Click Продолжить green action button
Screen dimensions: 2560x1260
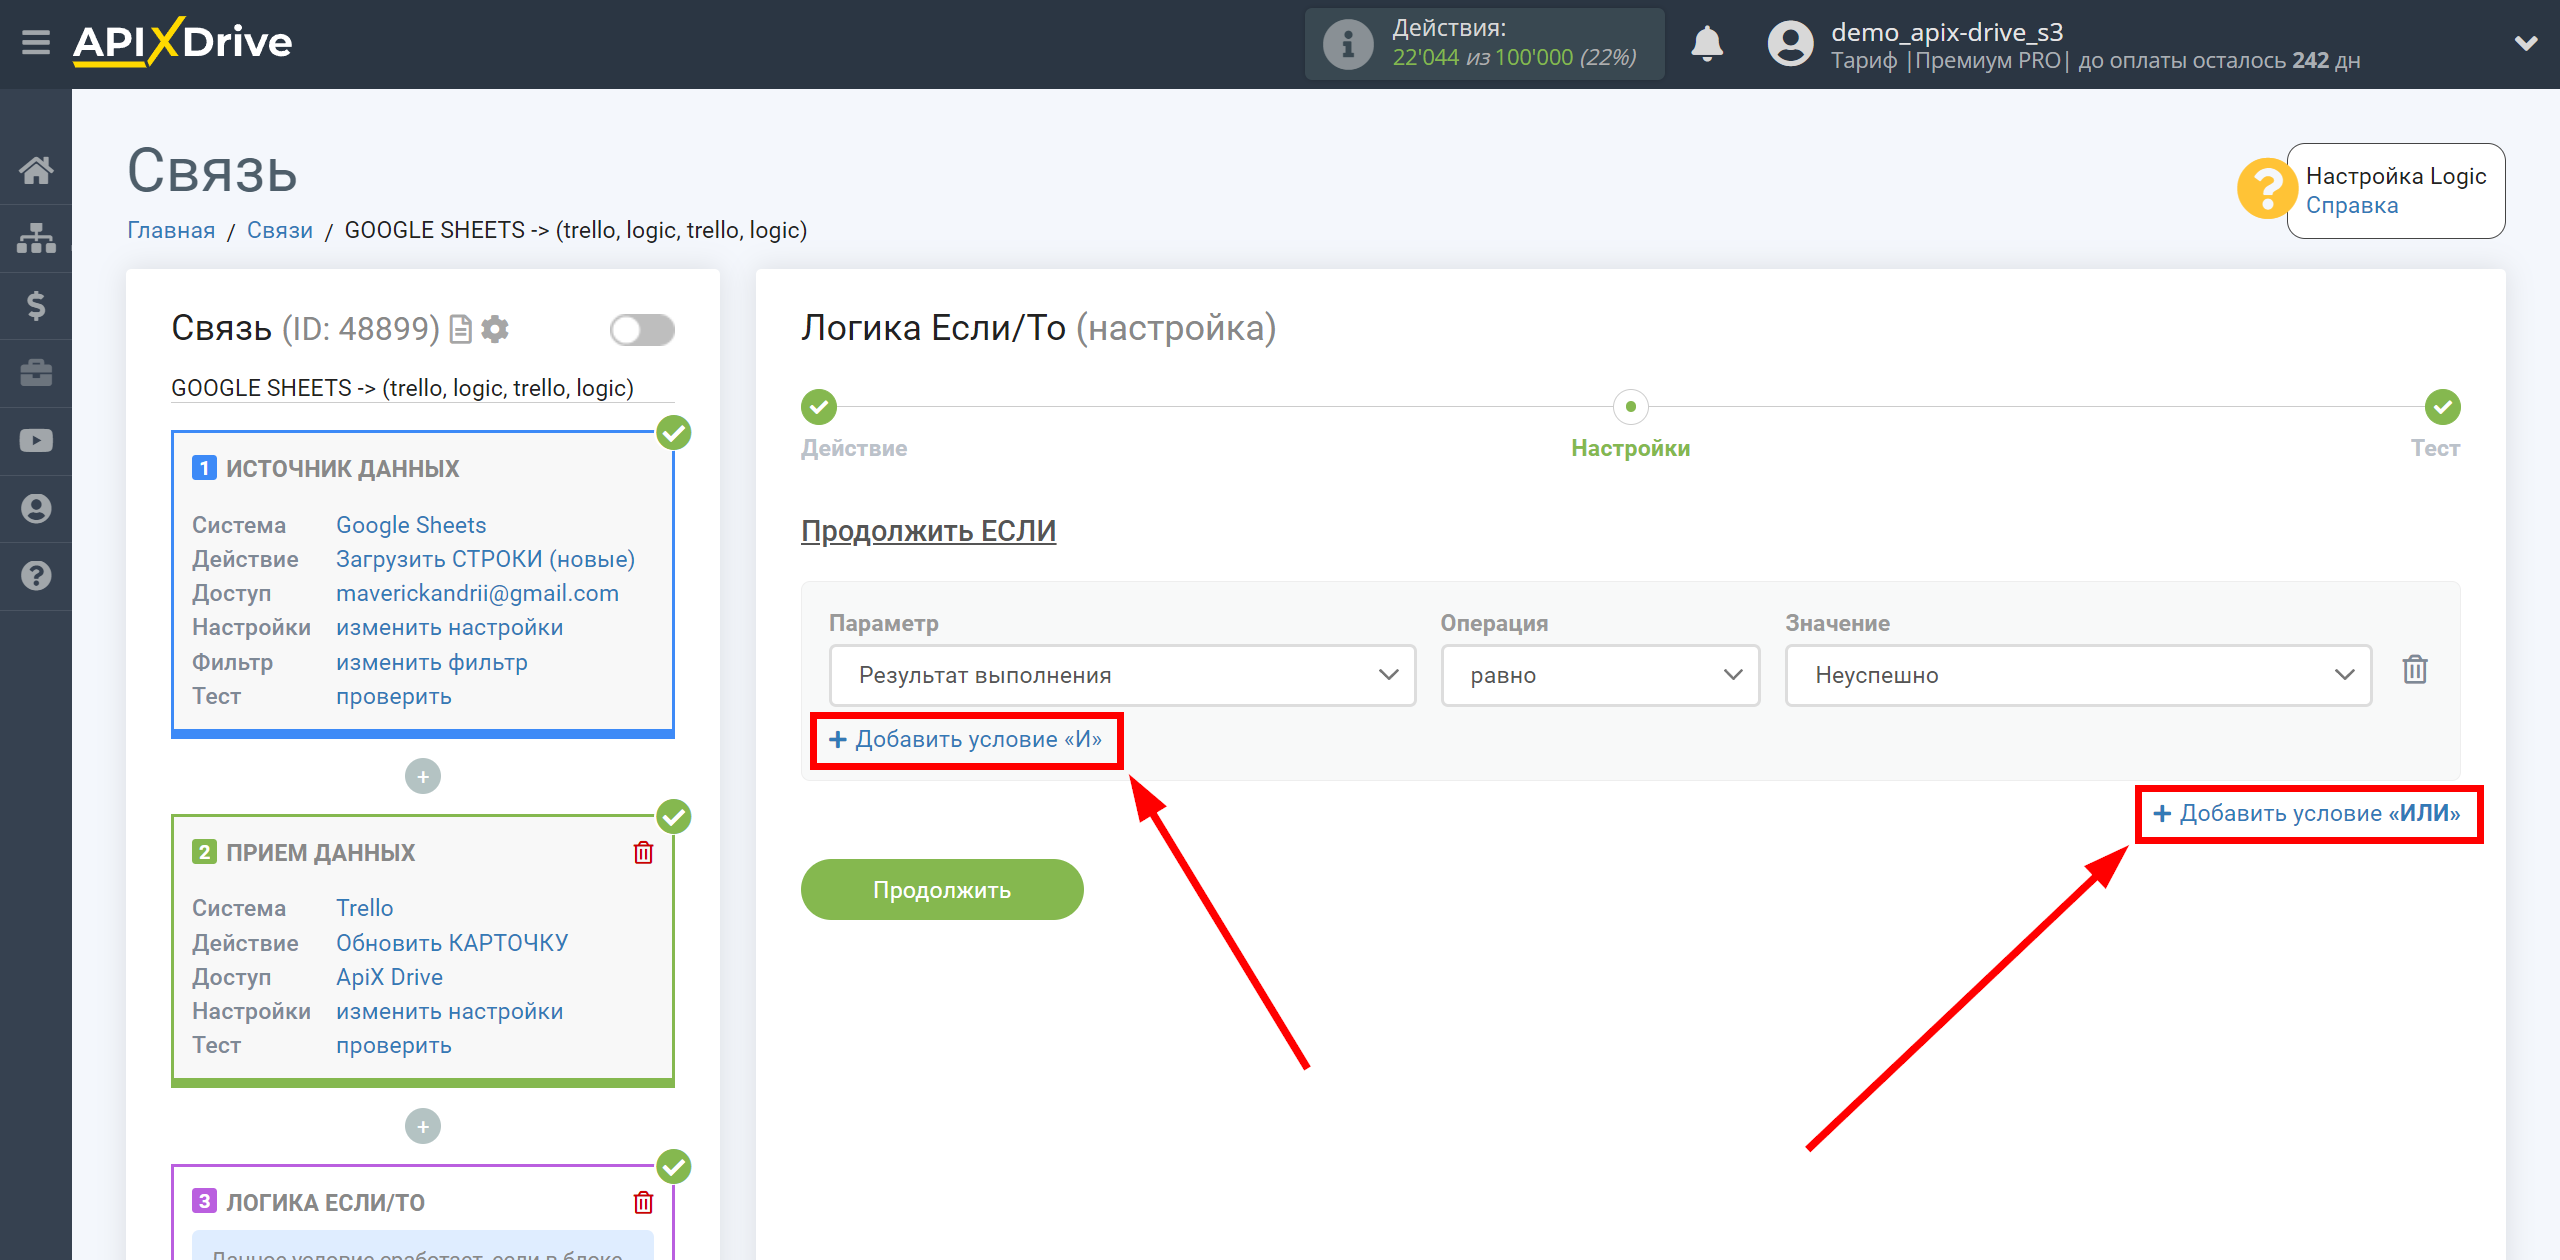click(x=944, y=891)
